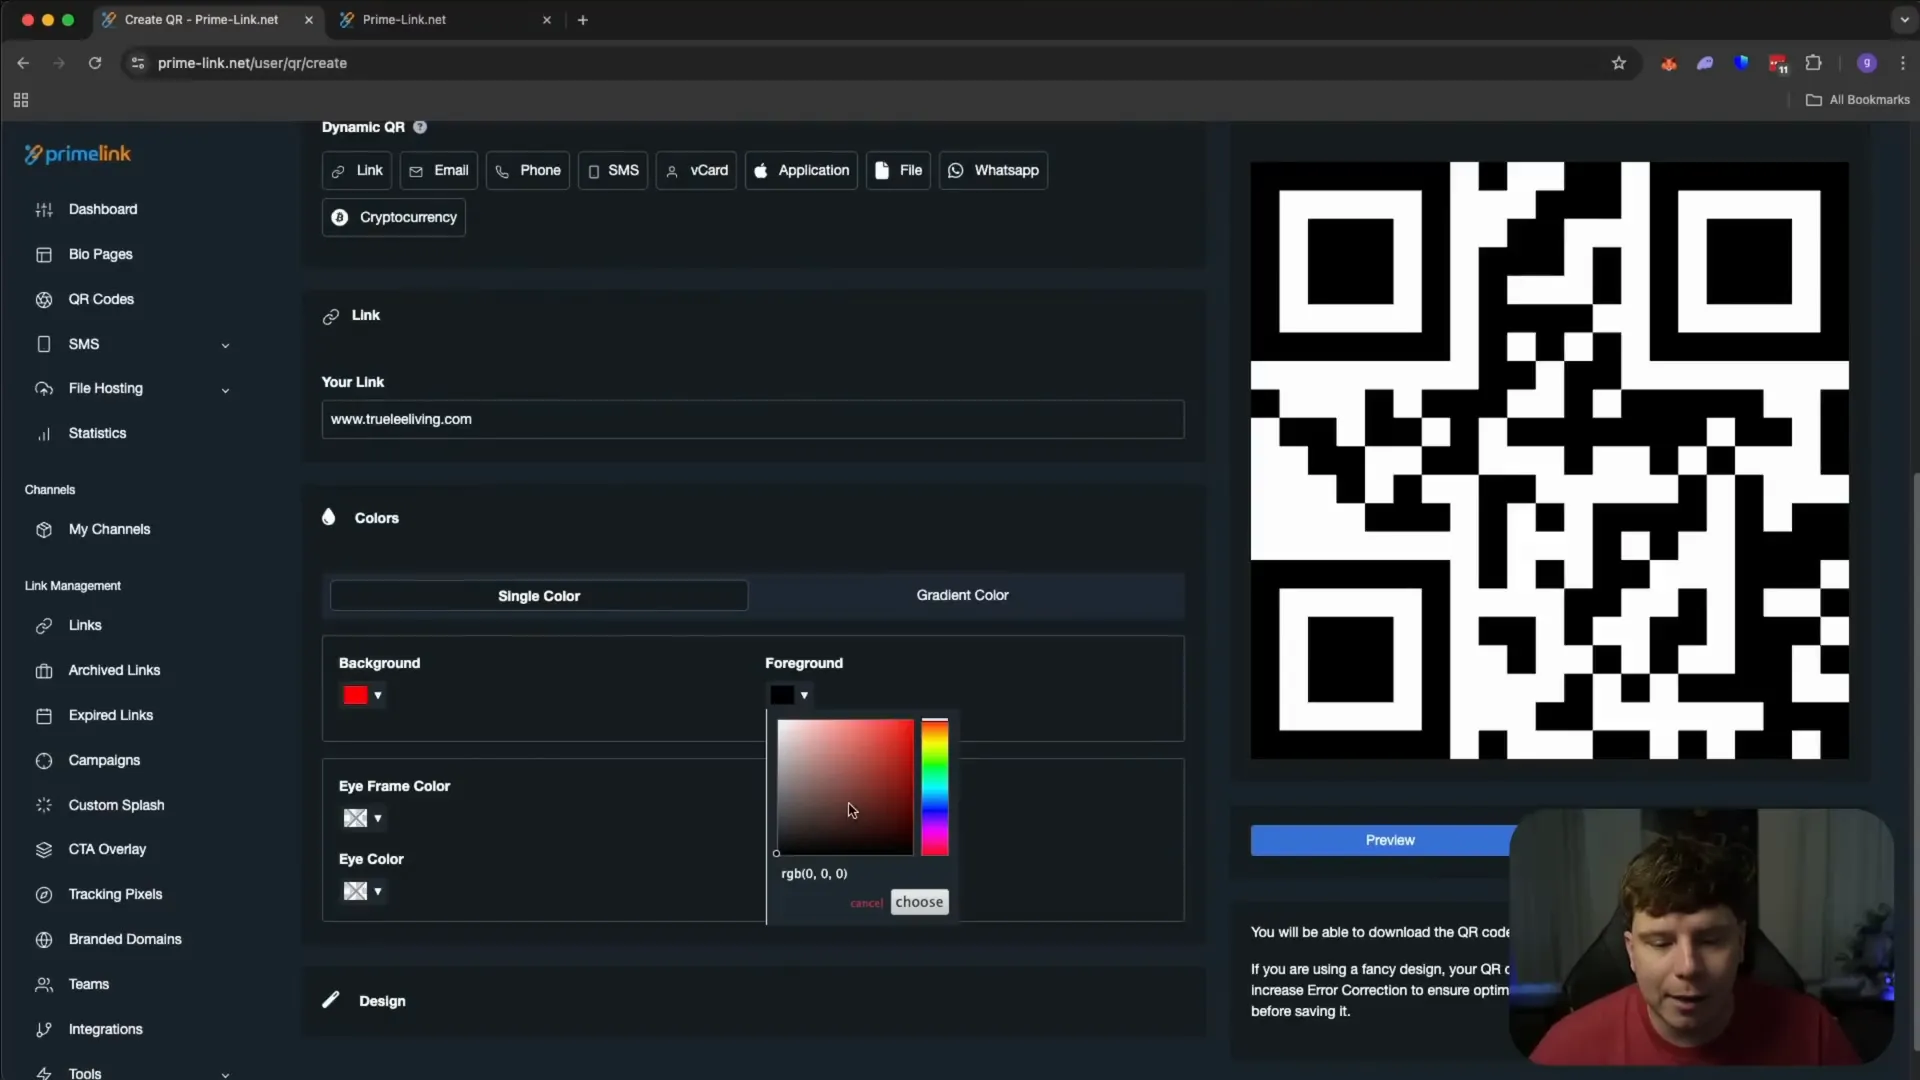1920x1080 pixels.
Task: Click the Dynamic QR help icon
Action: (420, 127)
